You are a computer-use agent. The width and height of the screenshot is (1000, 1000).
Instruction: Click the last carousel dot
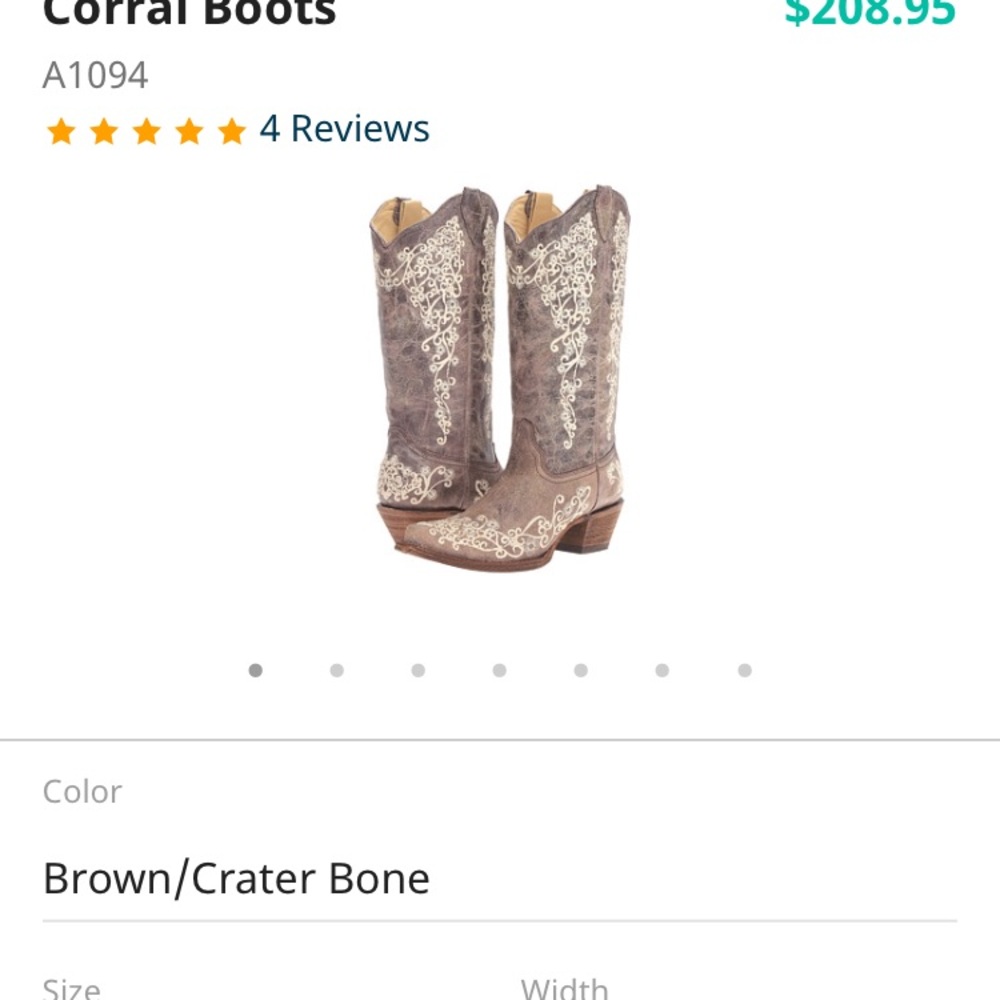point(744,670)
